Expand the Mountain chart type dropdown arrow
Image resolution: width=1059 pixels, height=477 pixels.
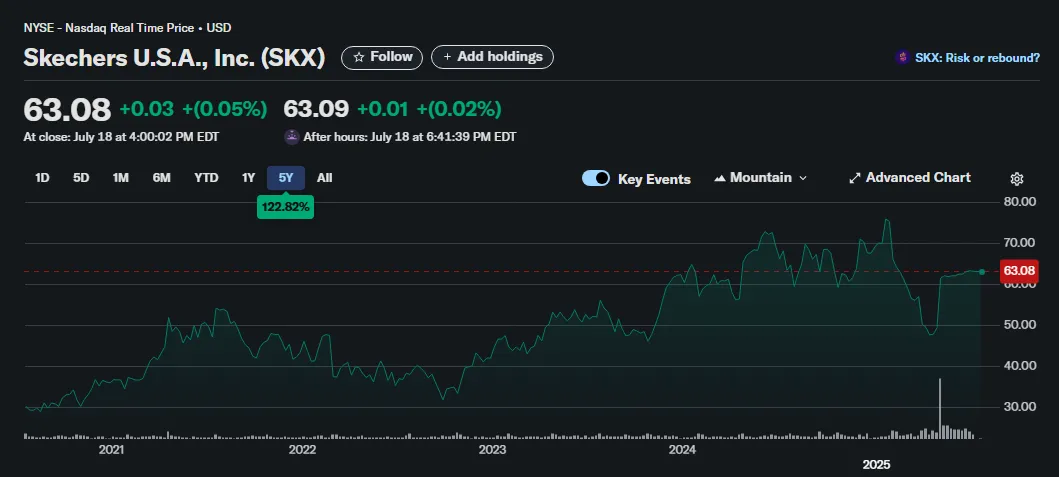tap(803, 178)
